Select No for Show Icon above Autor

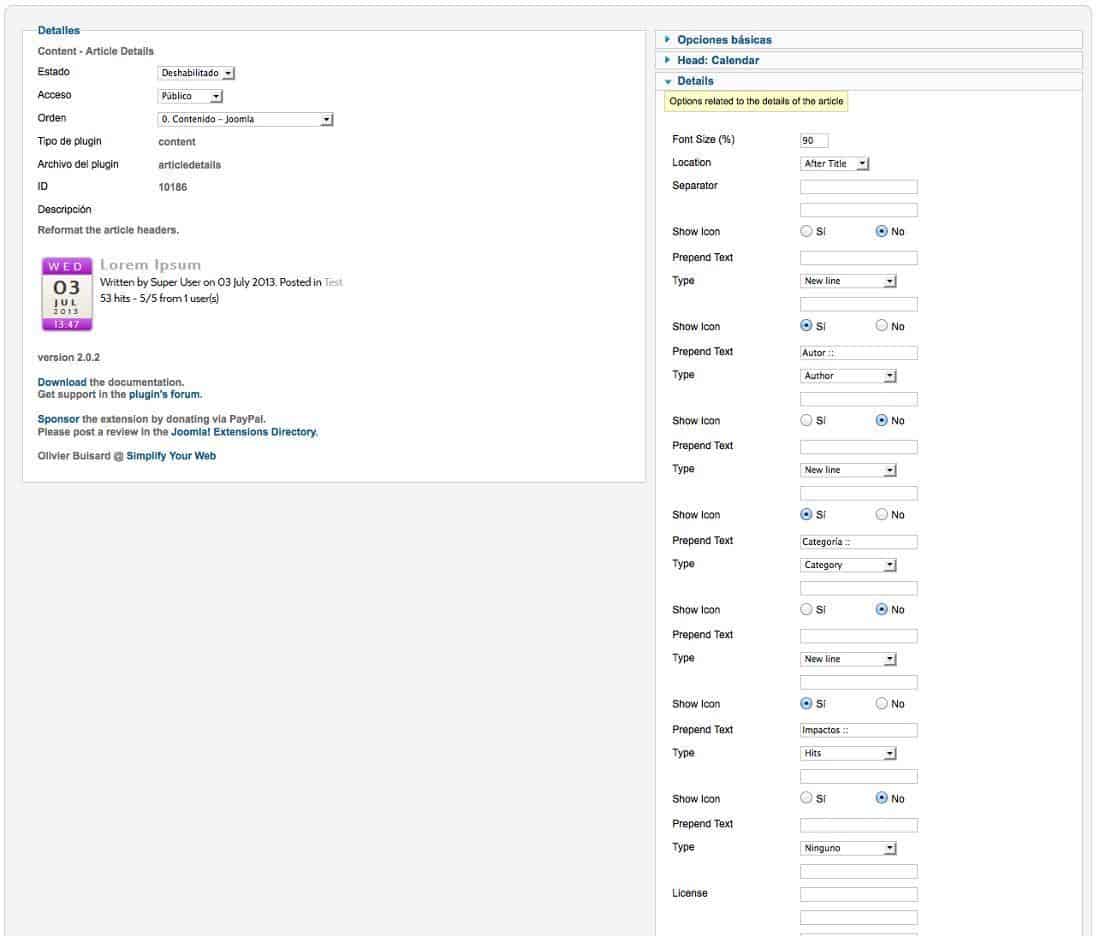tap(881, 326)
